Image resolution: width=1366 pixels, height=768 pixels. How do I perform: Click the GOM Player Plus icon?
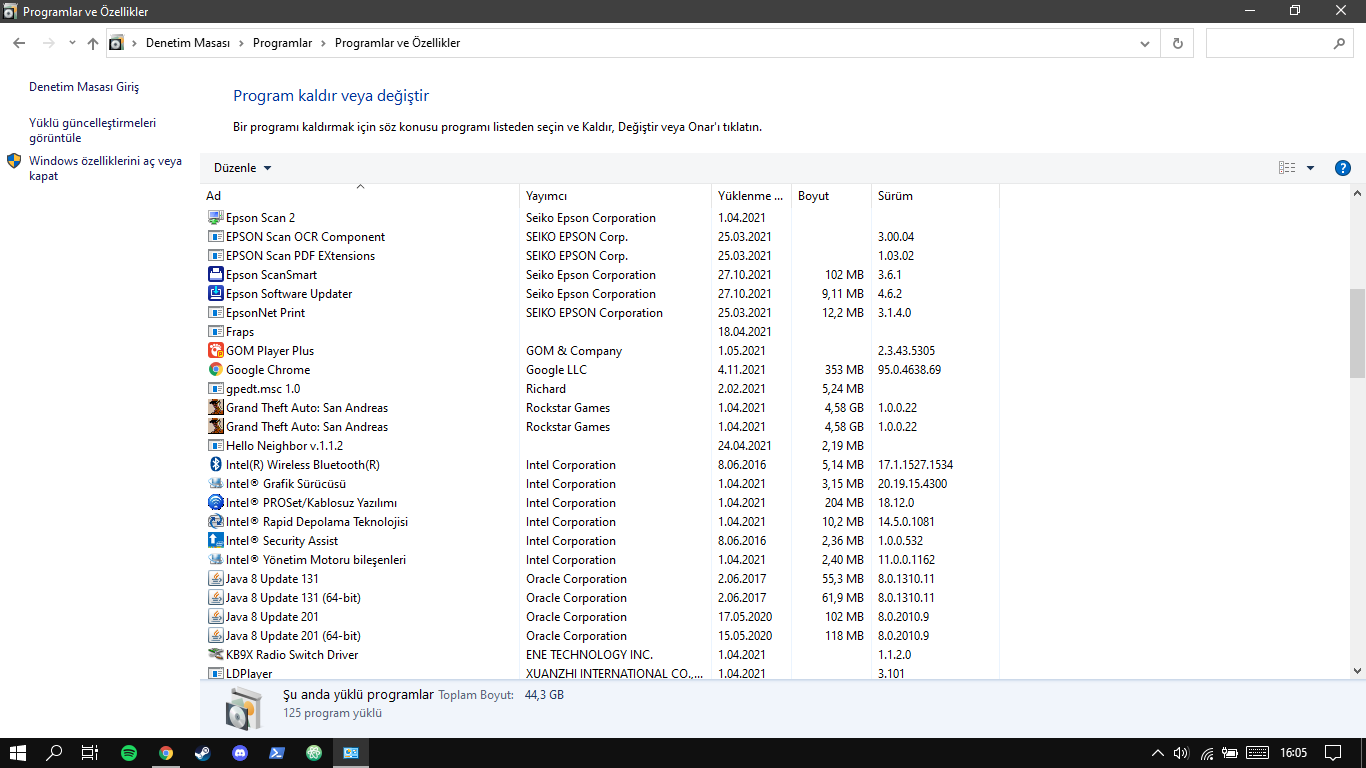[x=215, y=351]
